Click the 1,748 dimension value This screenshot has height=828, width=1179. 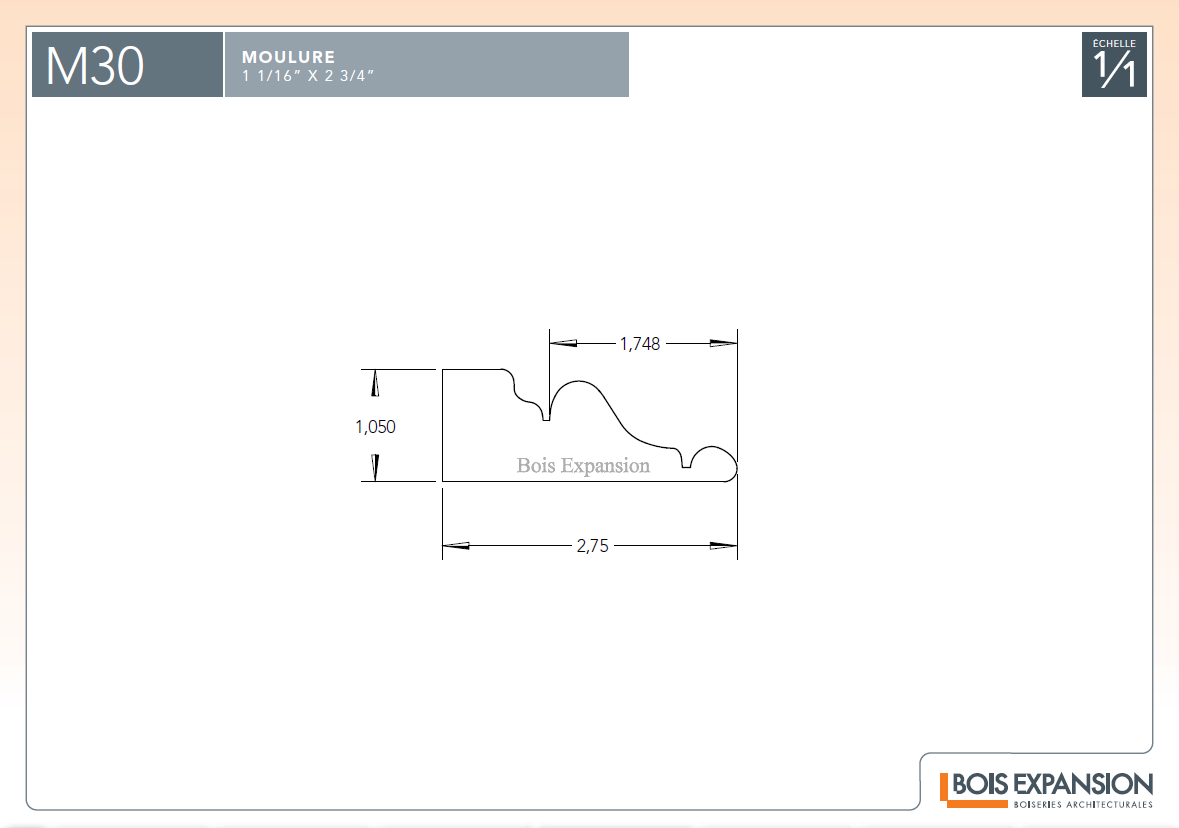[640, 344]
